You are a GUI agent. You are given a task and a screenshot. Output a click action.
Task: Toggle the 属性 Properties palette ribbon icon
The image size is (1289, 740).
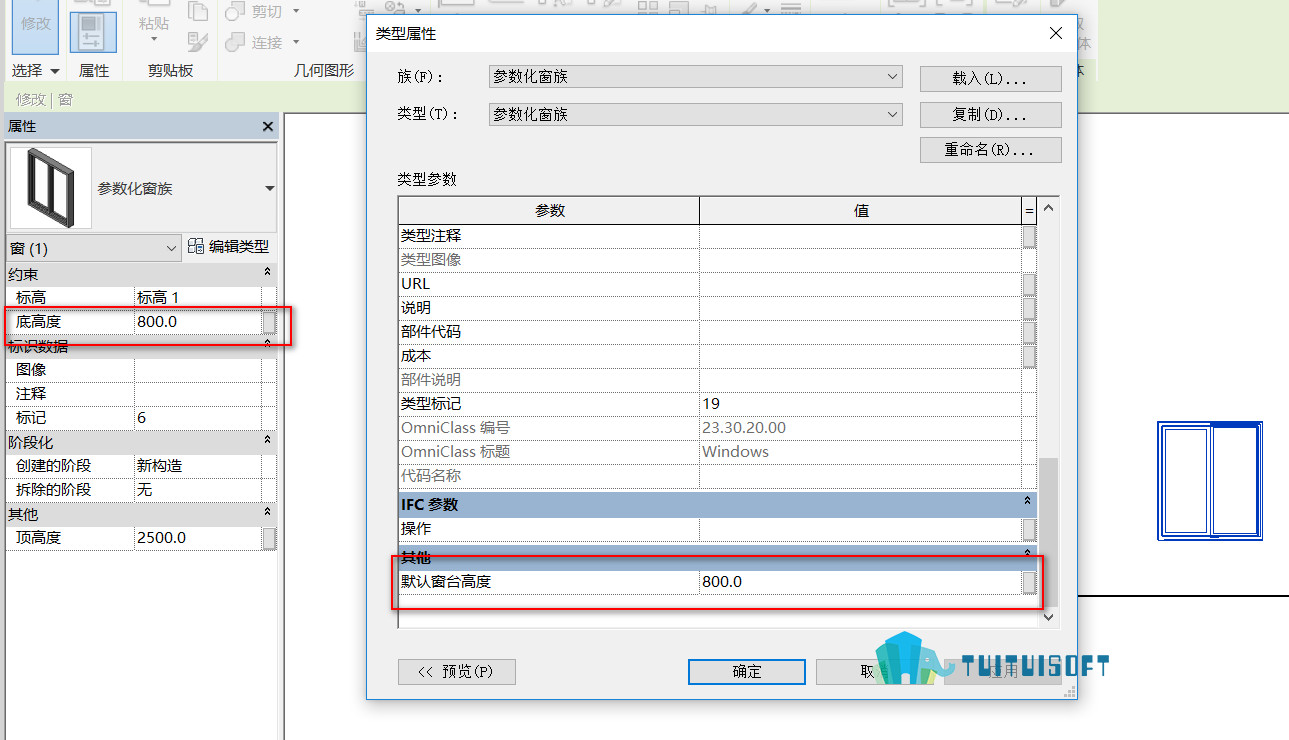(x=93, y=32)
